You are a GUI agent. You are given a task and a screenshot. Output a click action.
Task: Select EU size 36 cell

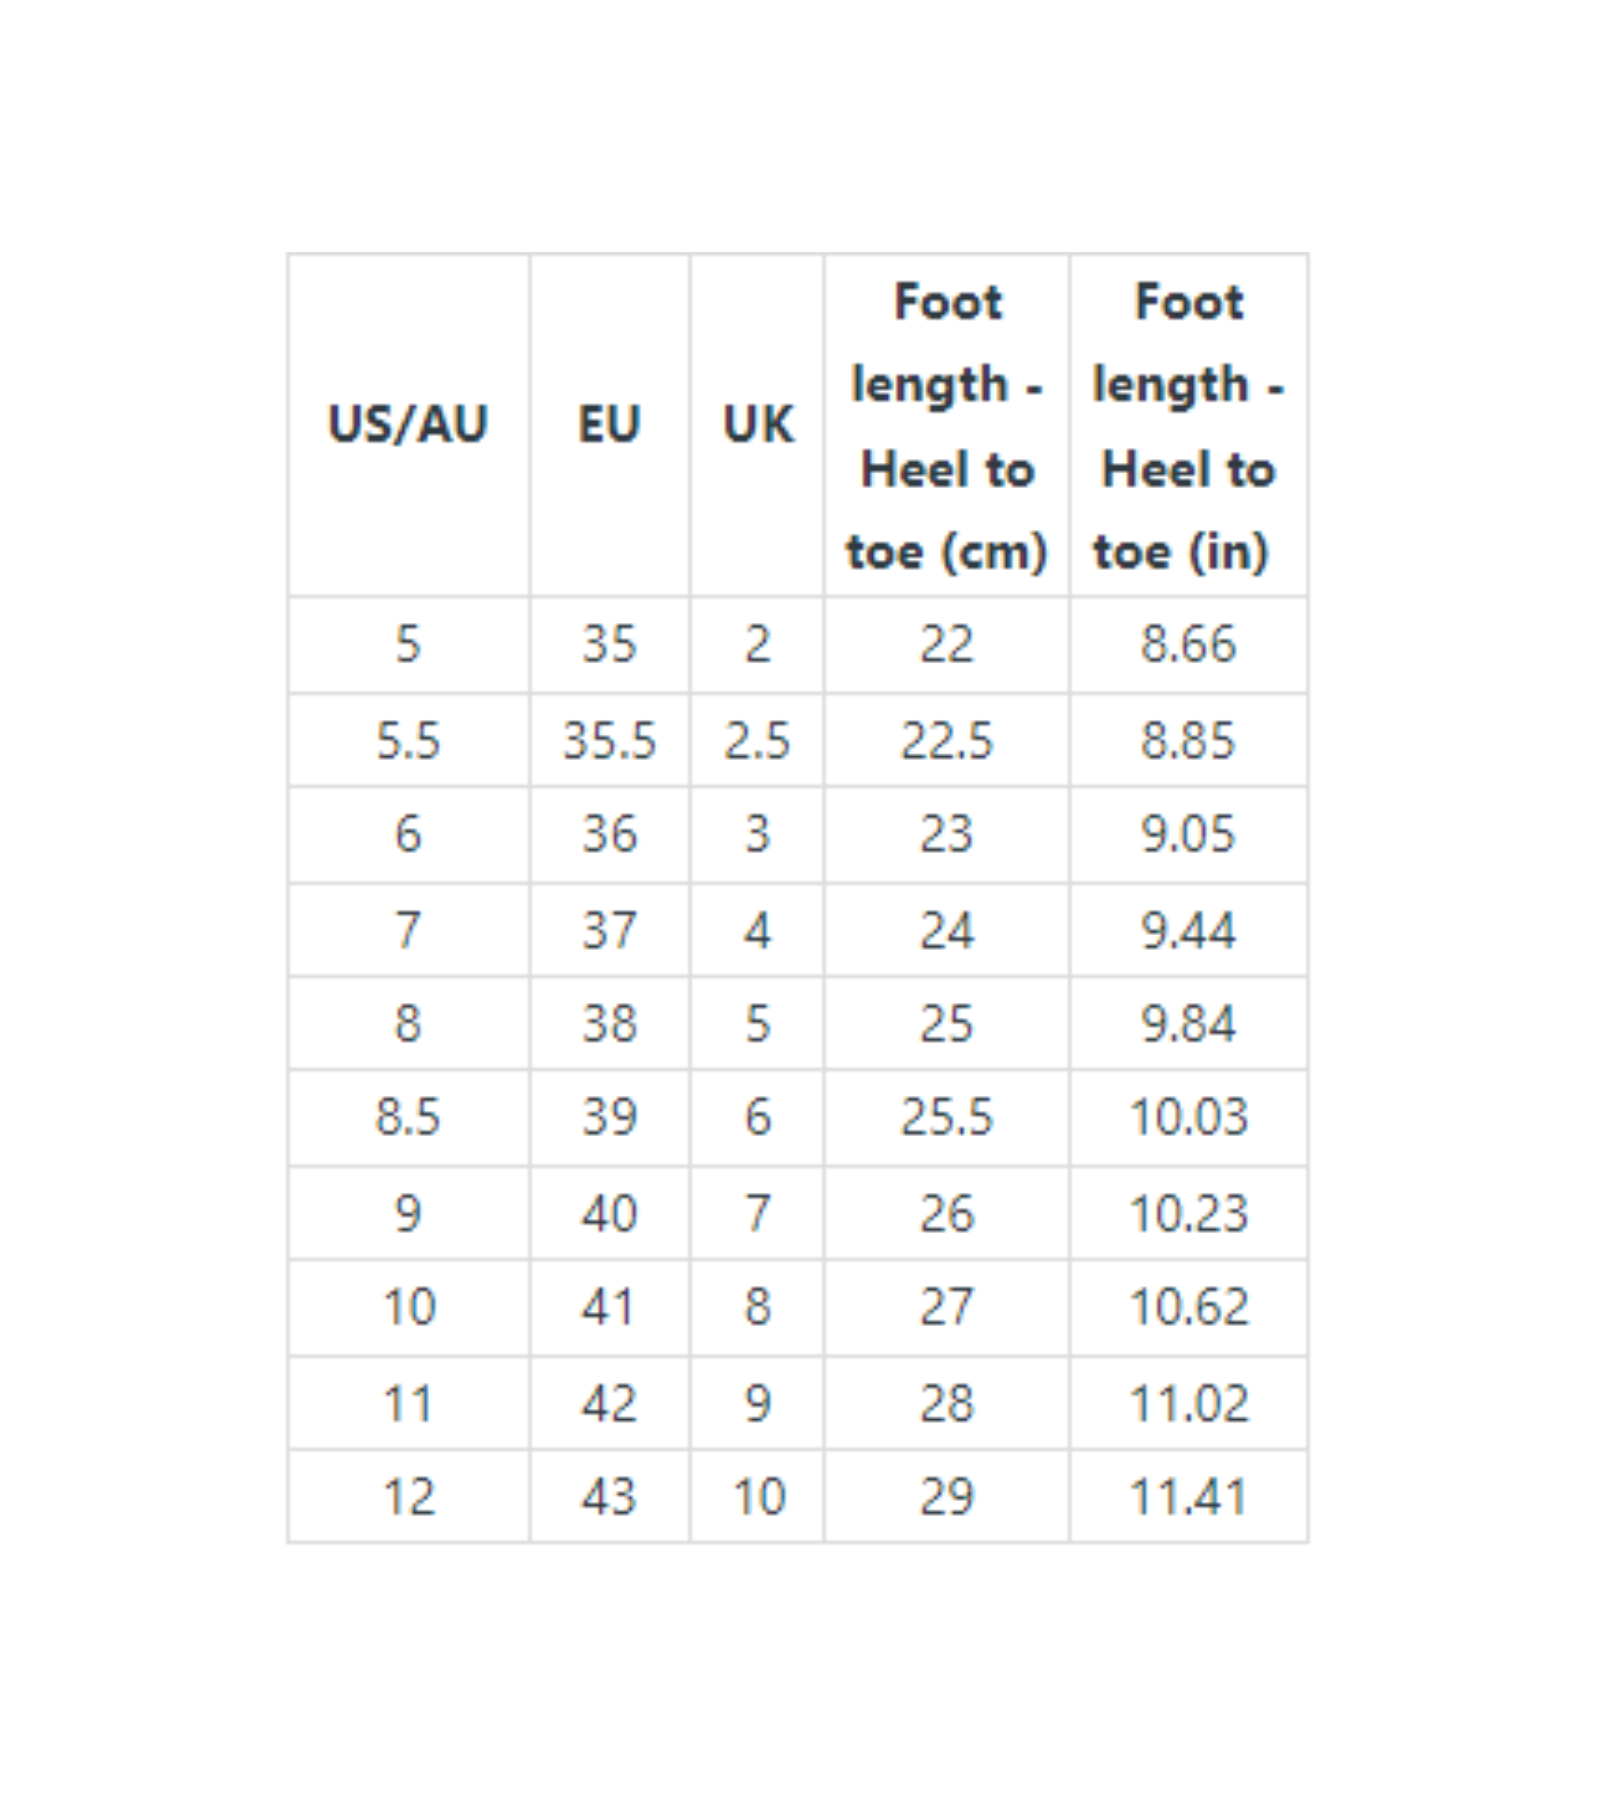(x=609, y=834)
